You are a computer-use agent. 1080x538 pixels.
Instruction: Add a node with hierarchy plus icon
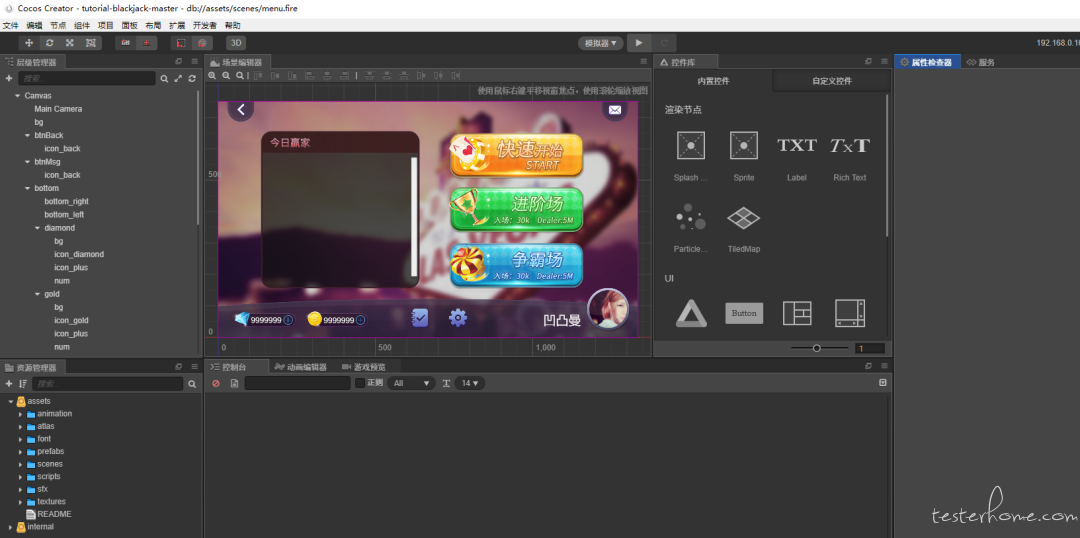point(9,79)
